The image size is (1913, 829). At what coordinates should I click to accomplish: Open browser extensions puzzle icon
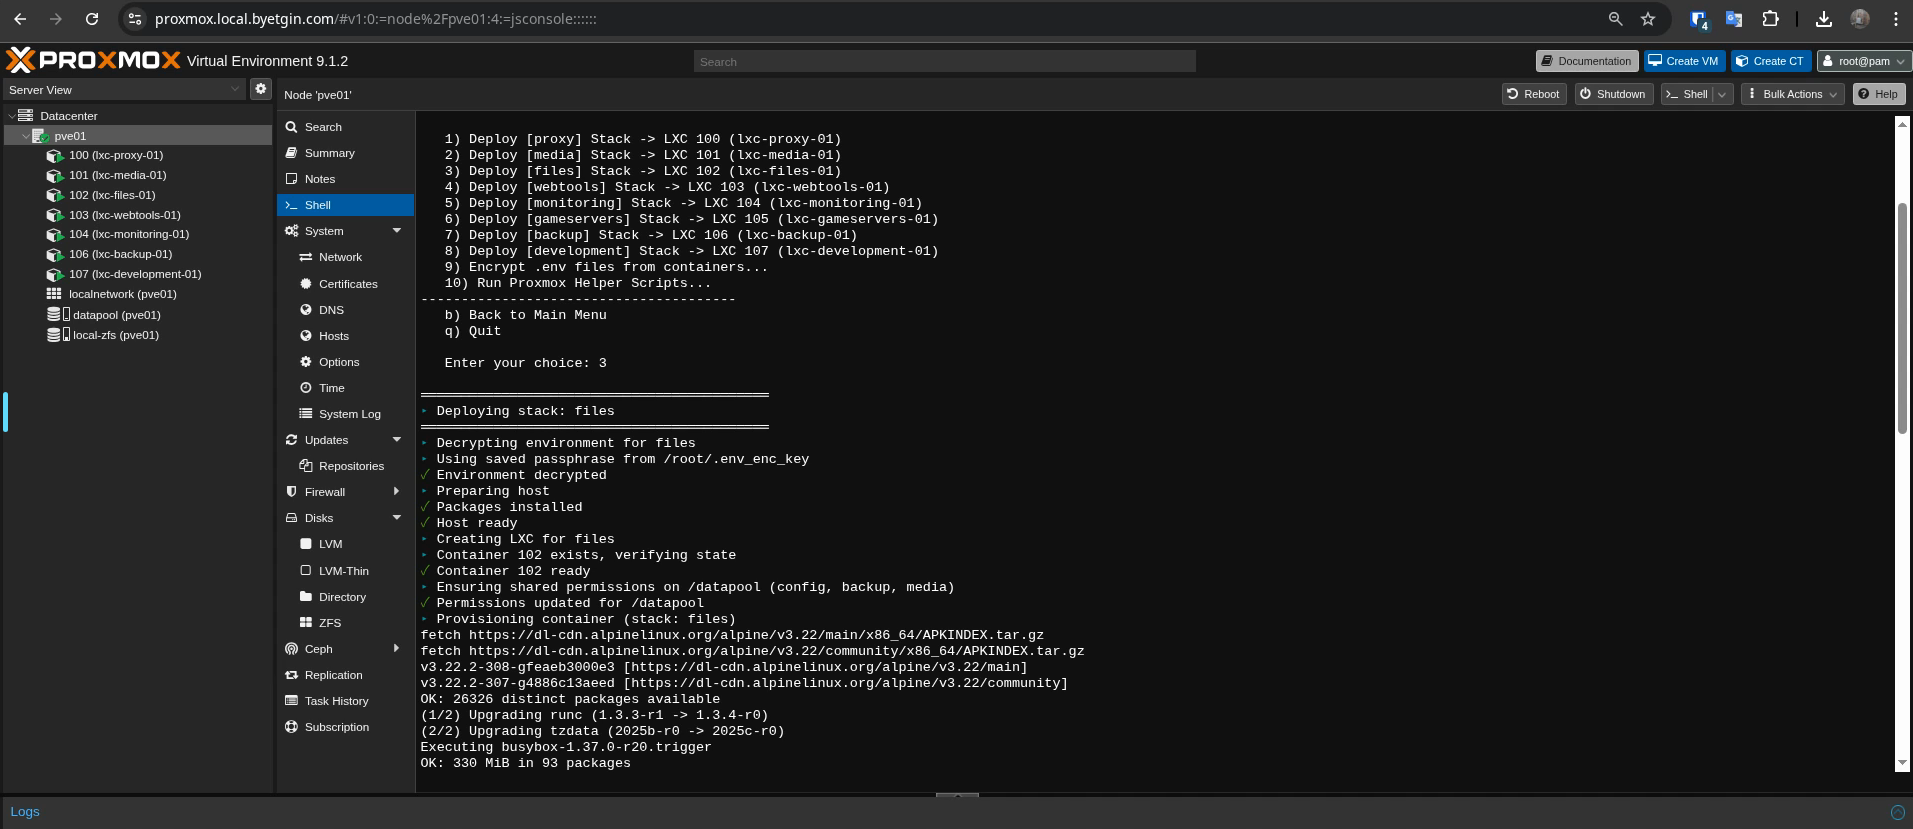click(1770, 19)
